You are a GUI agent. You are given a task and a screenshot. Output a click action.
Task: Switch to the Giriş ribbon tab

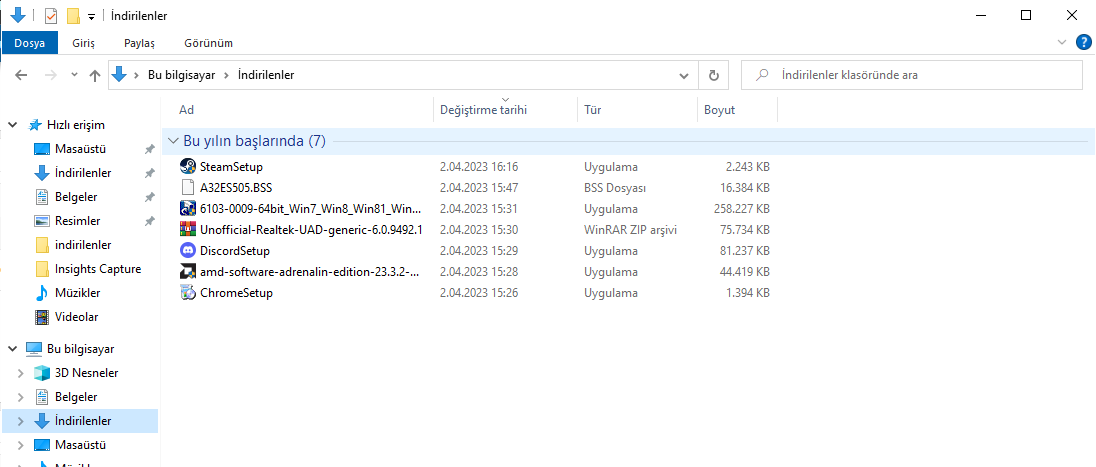click(x=83, y=43)
